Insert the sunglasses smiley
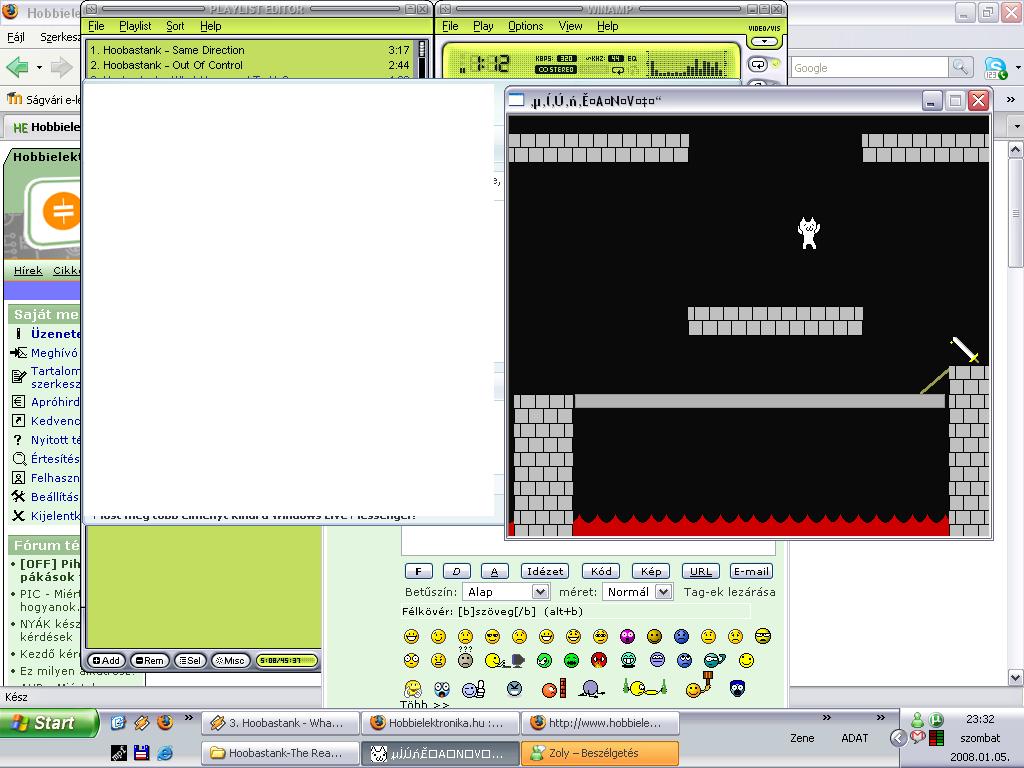1024x768 pixels. (x=492, y=636)
